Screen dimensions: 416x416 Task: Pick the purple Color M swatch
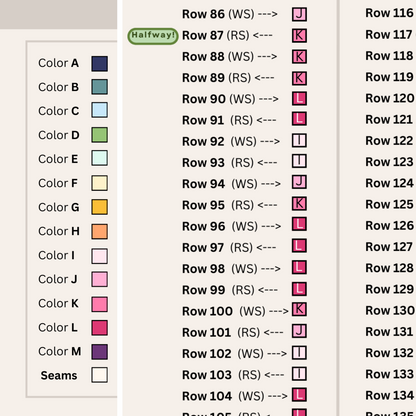[x=100, y=352]
